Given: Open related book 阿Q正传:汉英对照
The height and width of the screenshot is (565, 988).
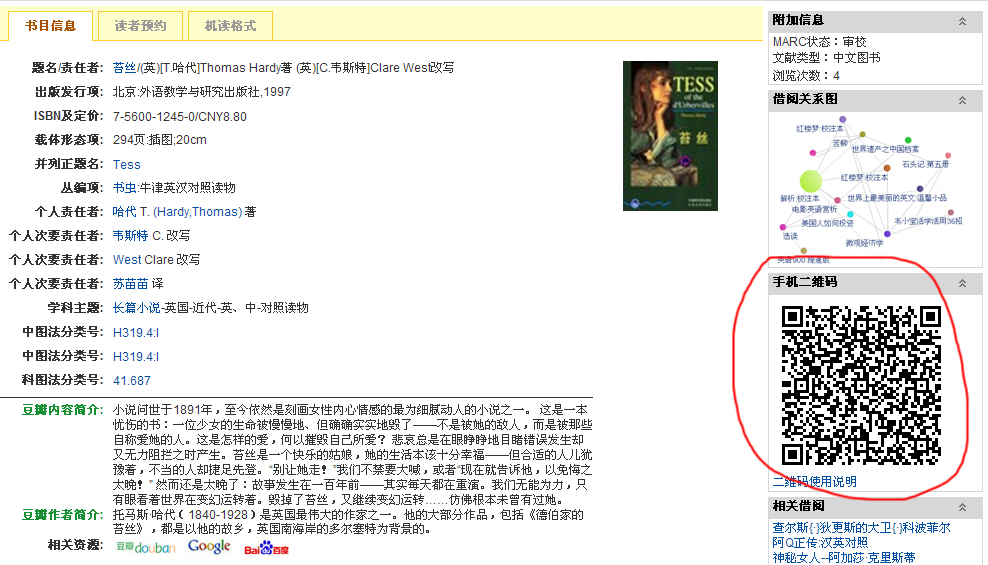Looking at the screenshot, I should point(820,542).
